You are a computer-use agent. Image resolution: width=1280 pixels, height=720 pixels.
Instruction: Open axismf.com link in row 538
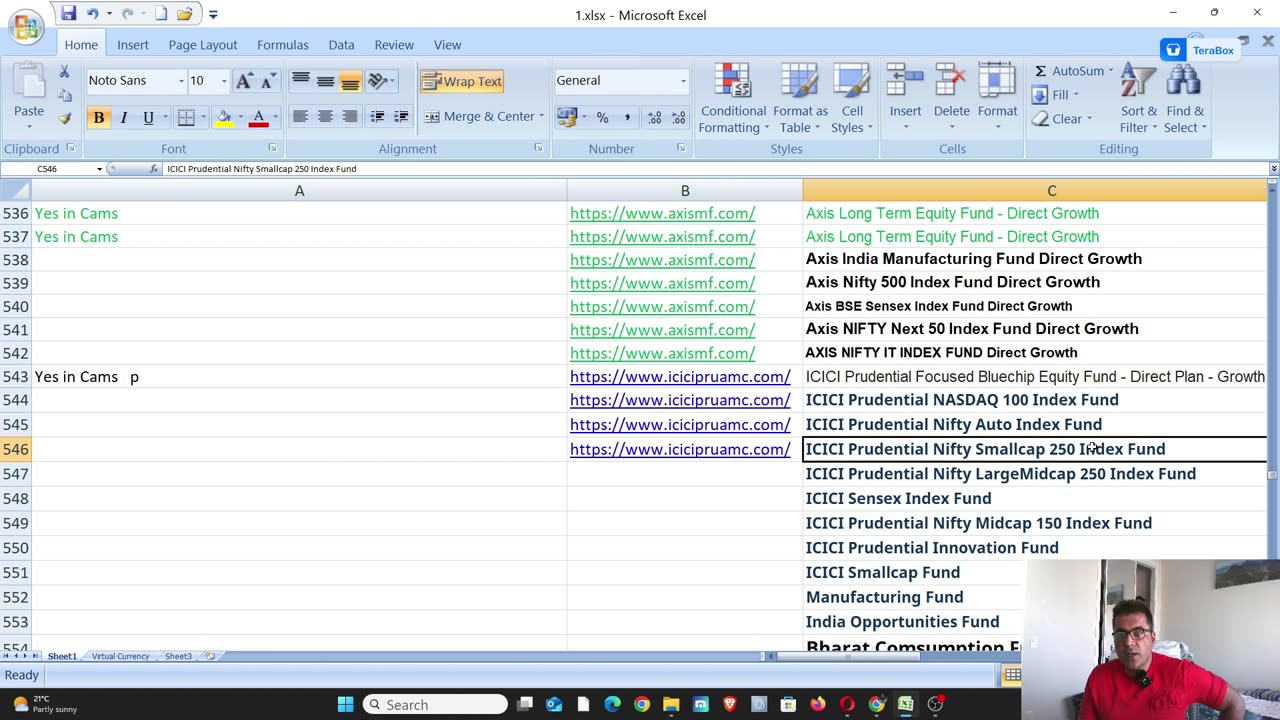coord(662,260)
